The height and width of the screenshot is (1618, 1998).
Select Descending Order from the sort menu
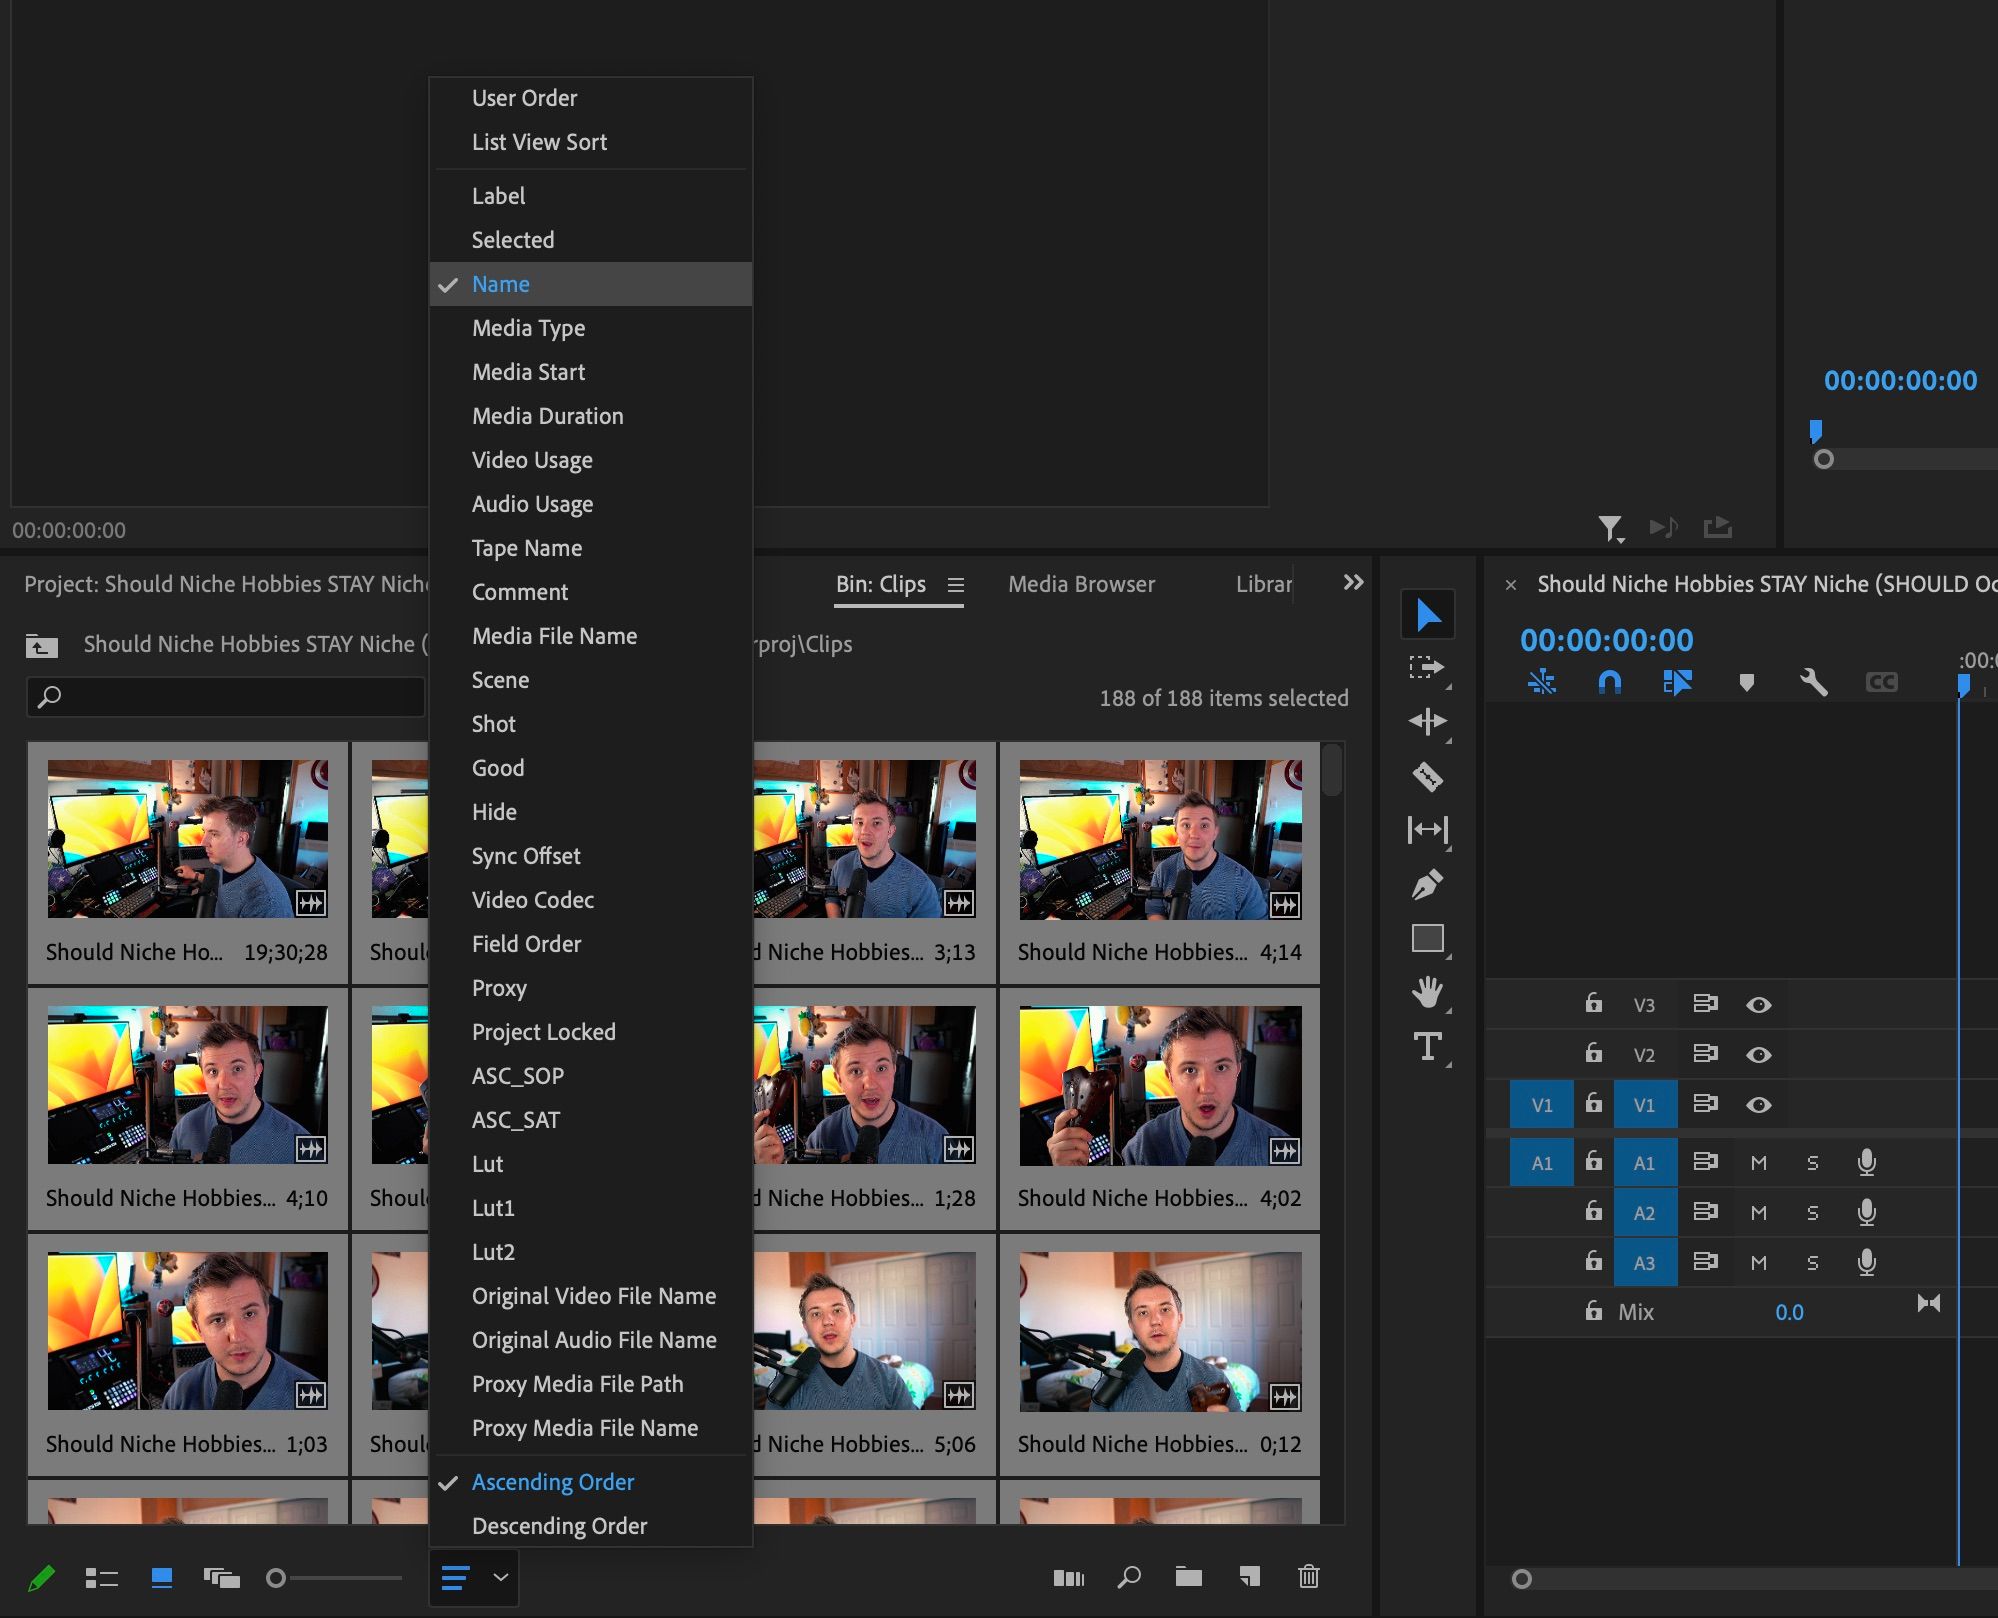[560, 1525]
